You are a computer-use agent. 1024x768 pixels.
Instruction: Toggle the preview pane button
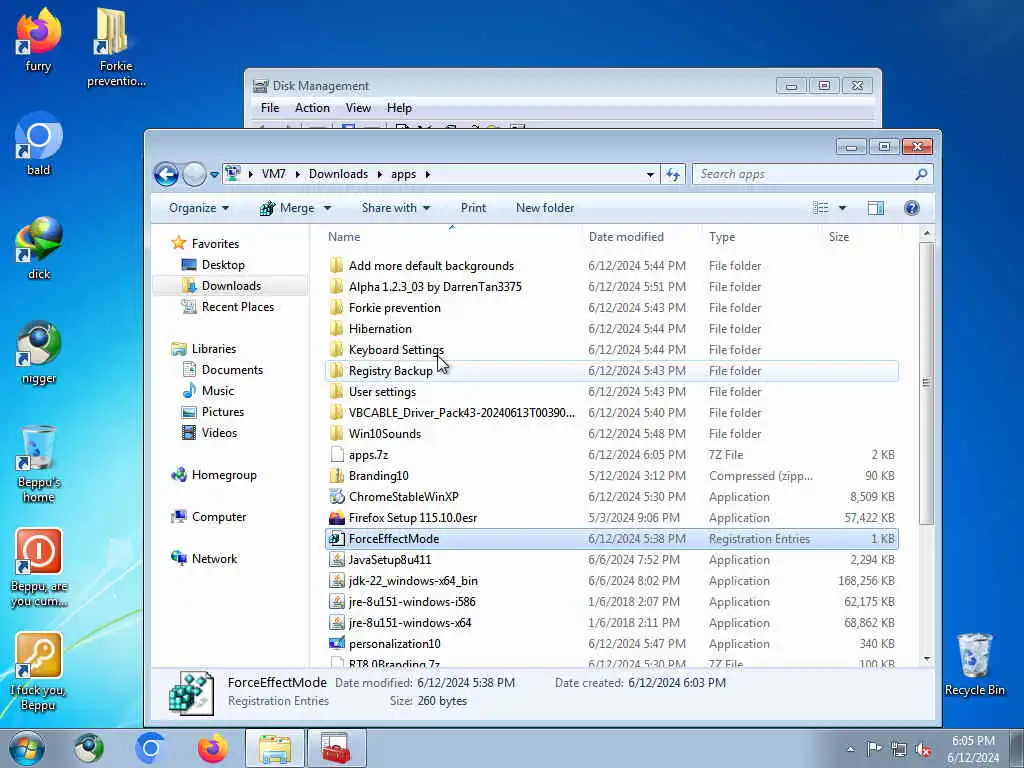(876, 208)
